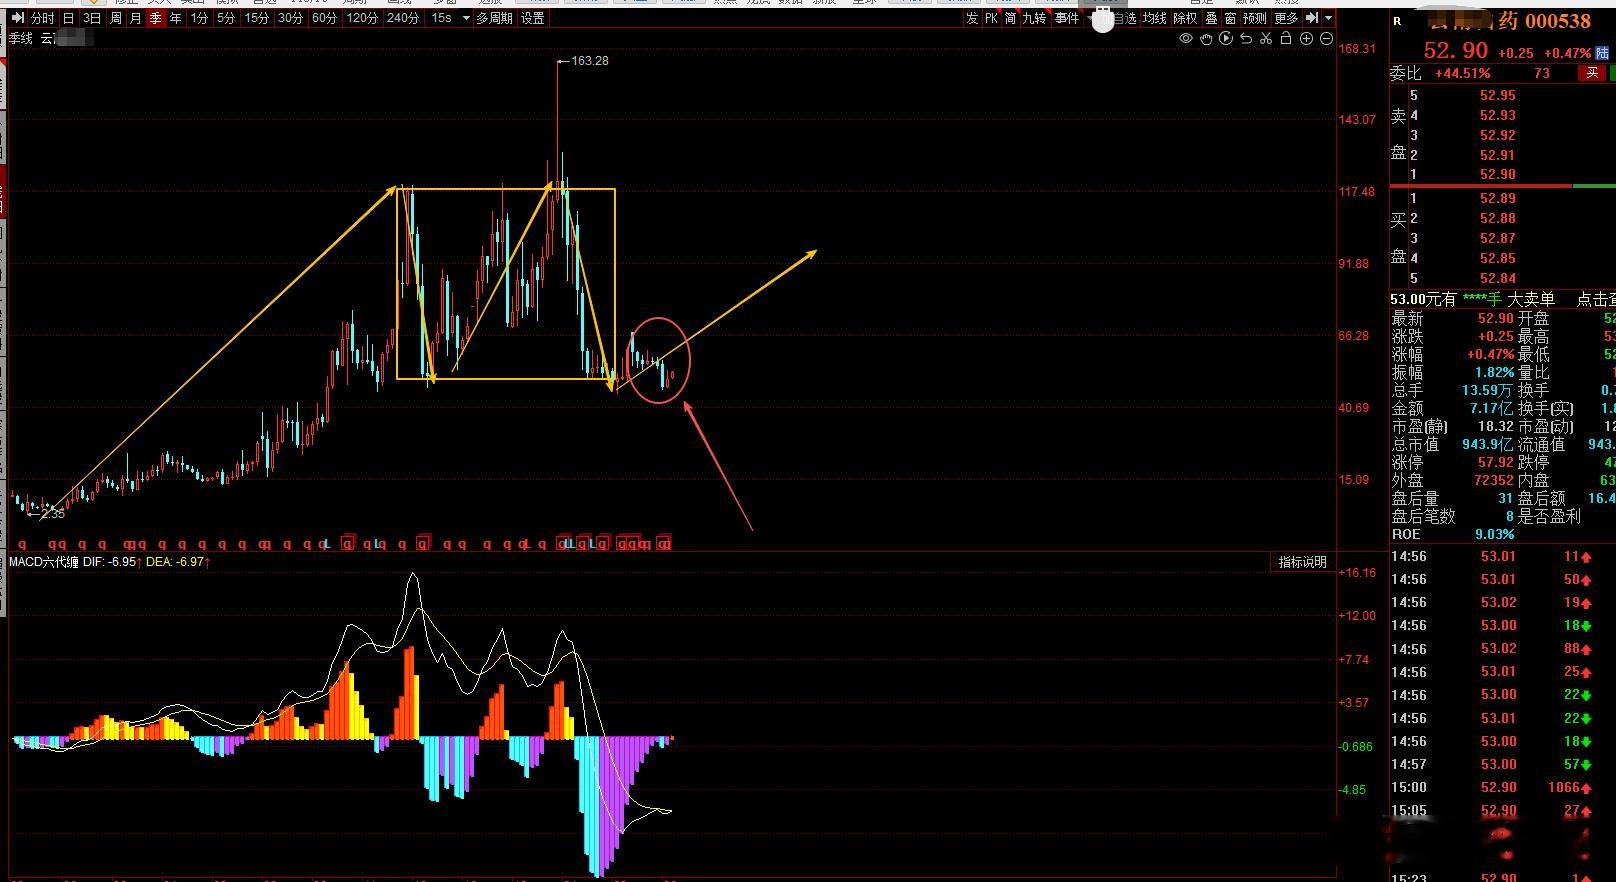
Task: Toggle the chart lock icon
Action: click(1286, 38)
